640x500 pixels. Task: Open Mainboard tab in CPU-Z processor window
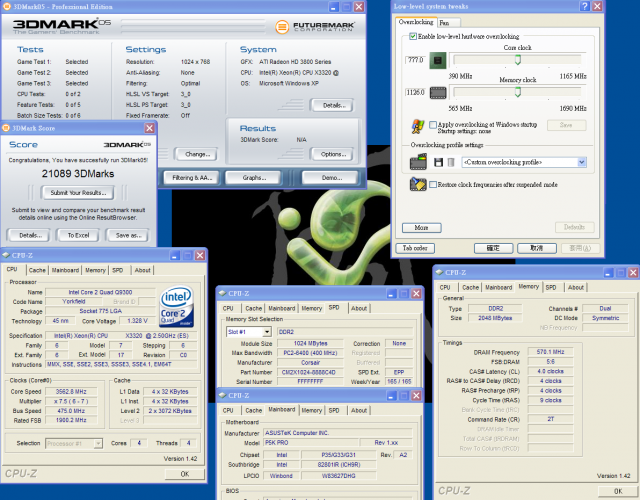65,270
